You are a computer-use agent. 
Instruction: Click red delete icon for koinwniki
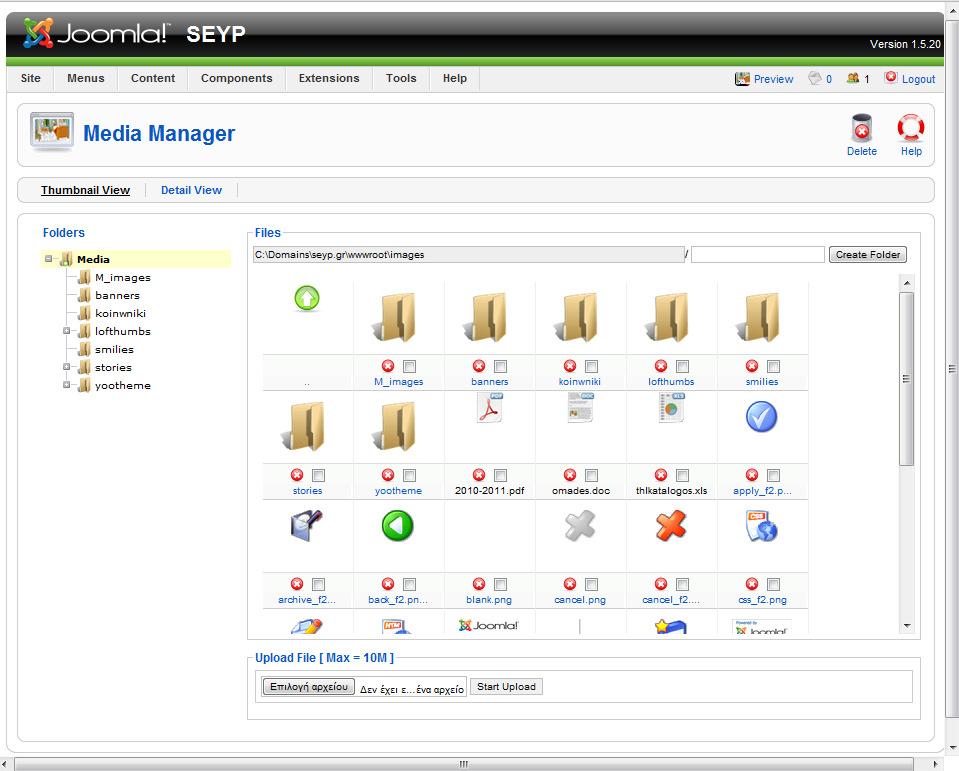570,366
